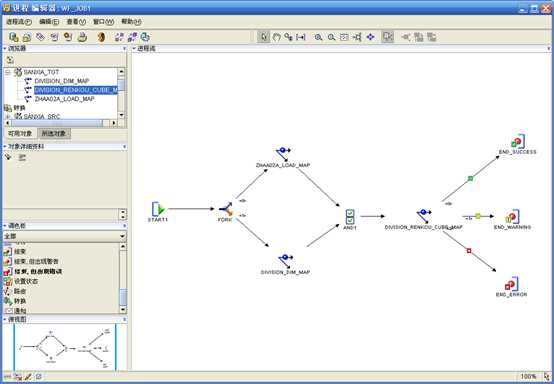Image resolution: width=554 pixels, height=384 pixels.
Task: Click the pencil icon in object details panel
Action: coord(8,157)
